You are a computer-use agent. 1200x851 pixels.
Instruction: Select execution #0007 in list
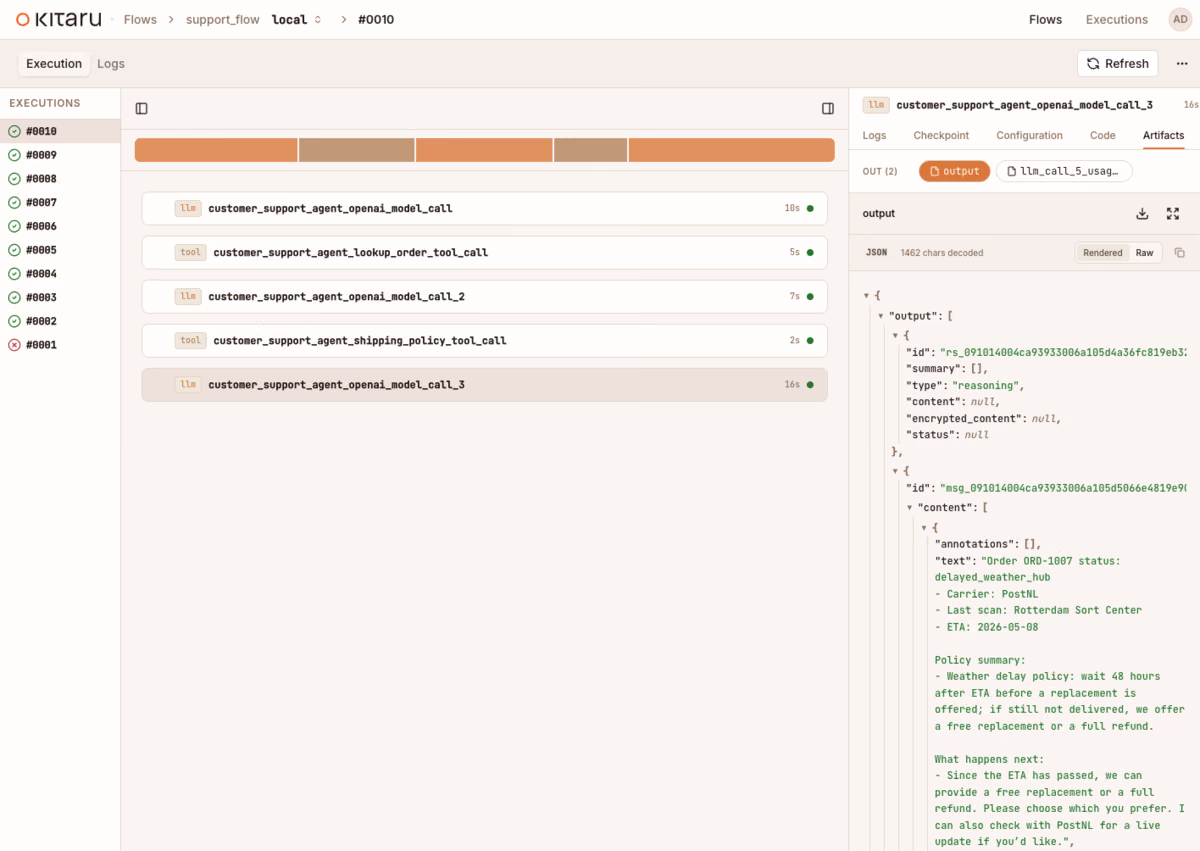(x=60, y=203)
